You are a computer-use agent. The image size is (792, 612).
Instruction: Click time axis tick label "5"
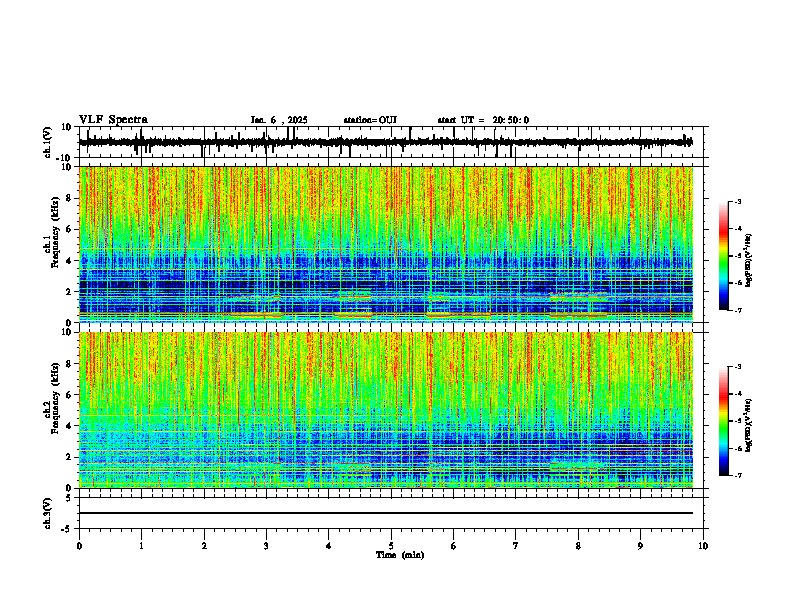(391, 546)
